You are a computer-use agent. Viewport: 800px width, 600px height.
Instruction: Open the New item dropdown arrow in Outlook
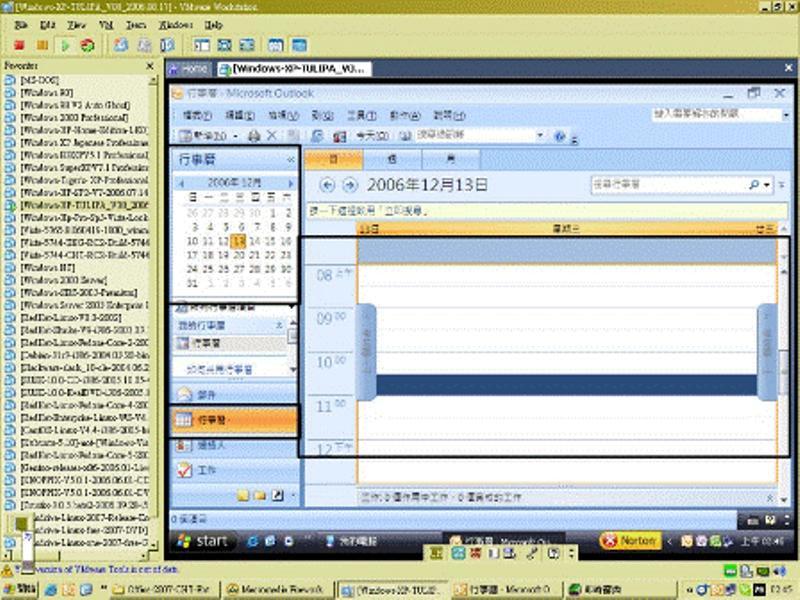tap(235, 136)
